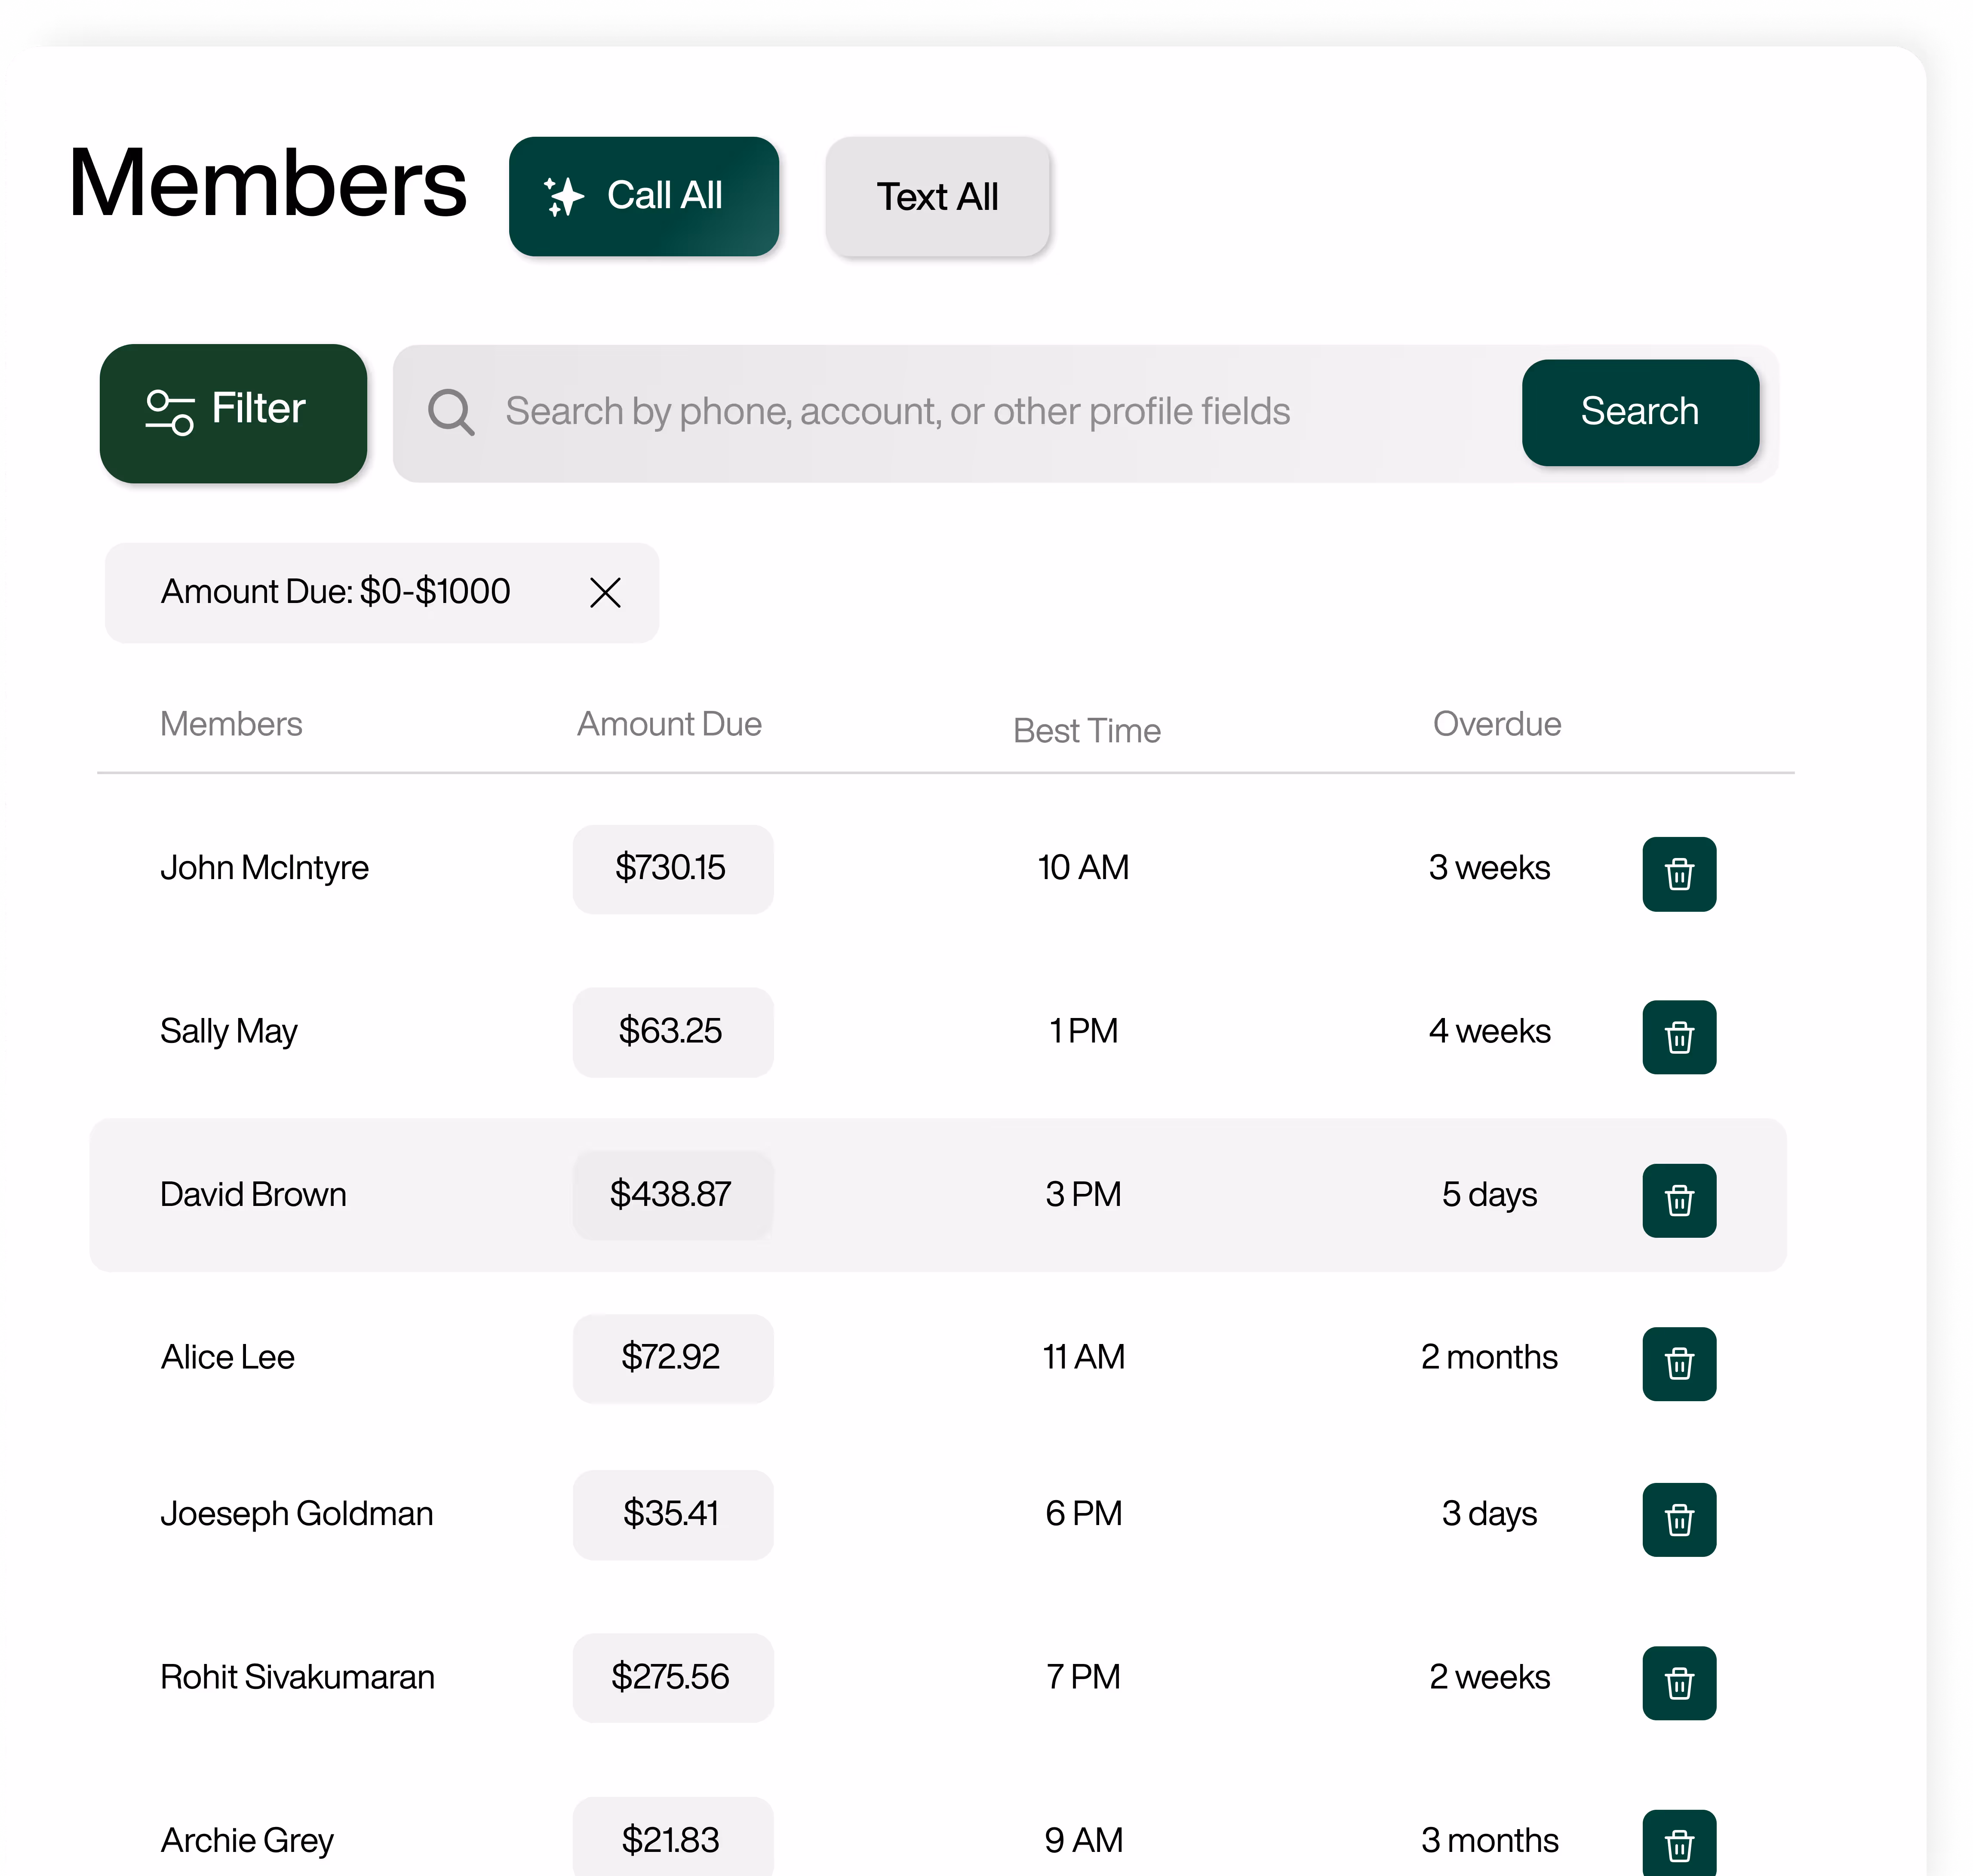Click the $730.15 amount badge
1973x1876 pixels.
(x=672, y=868)
